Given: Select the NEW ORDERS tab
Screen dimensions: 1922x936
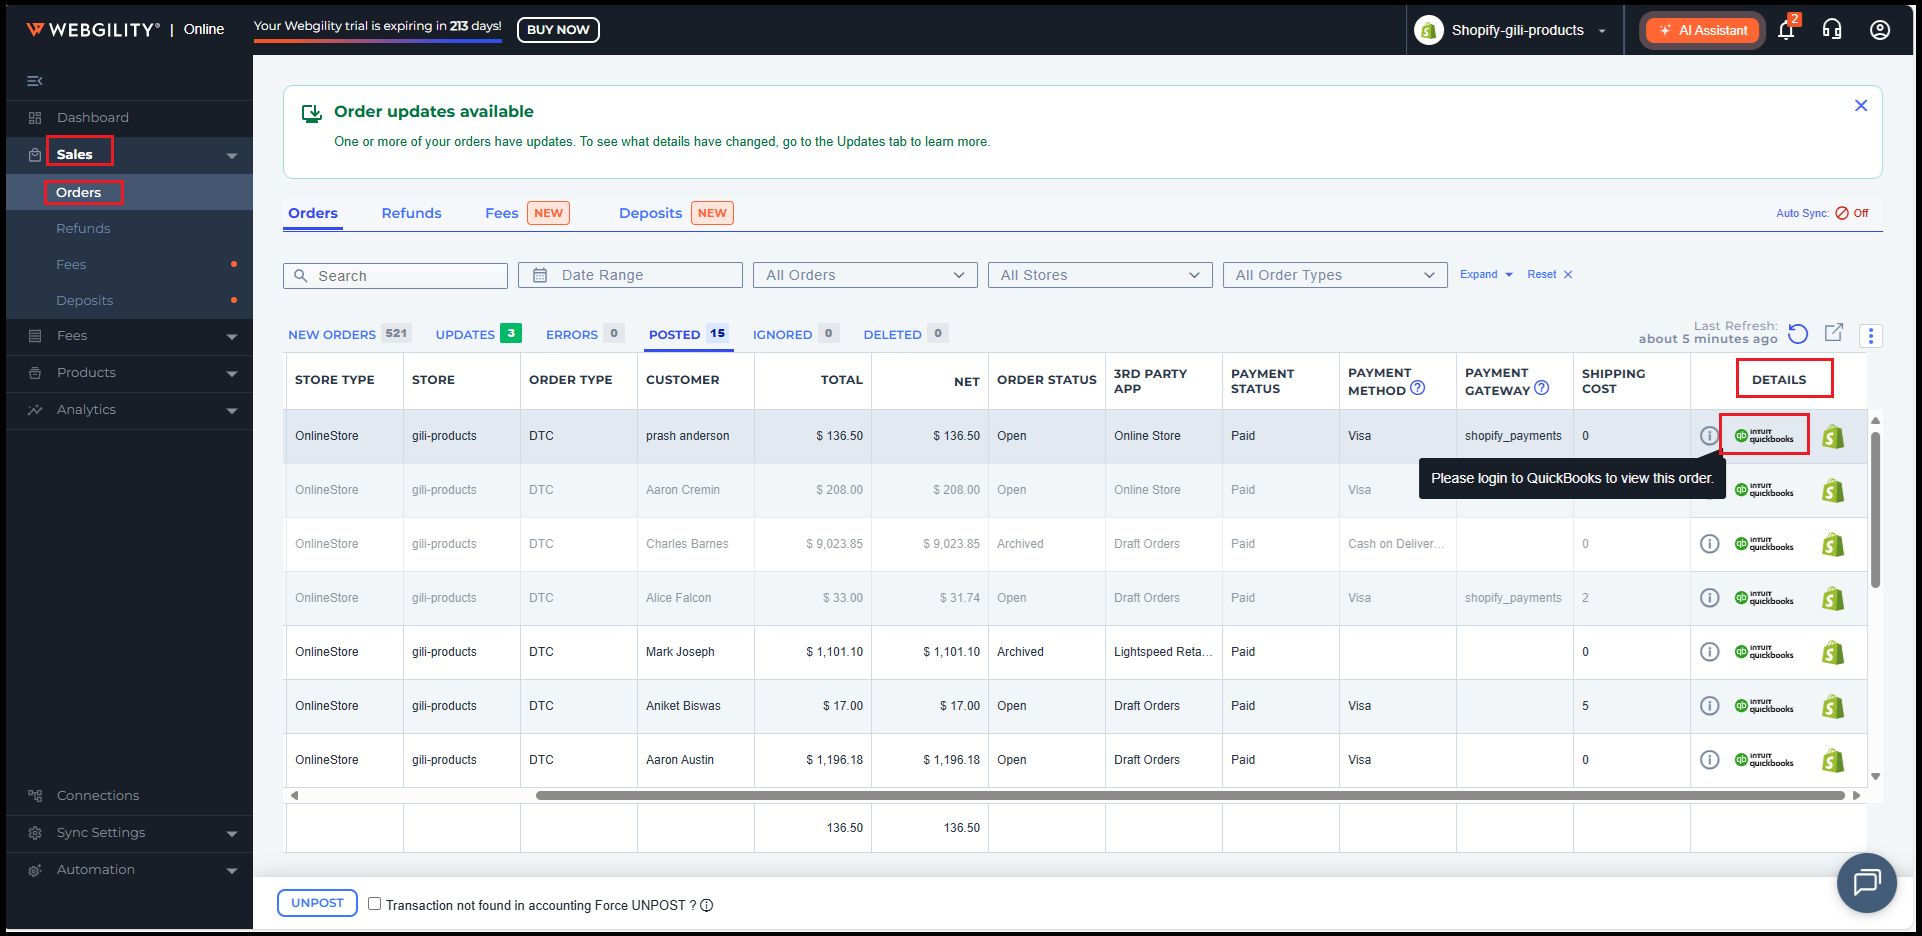Looking at the screenshot, I should (332, 335).
